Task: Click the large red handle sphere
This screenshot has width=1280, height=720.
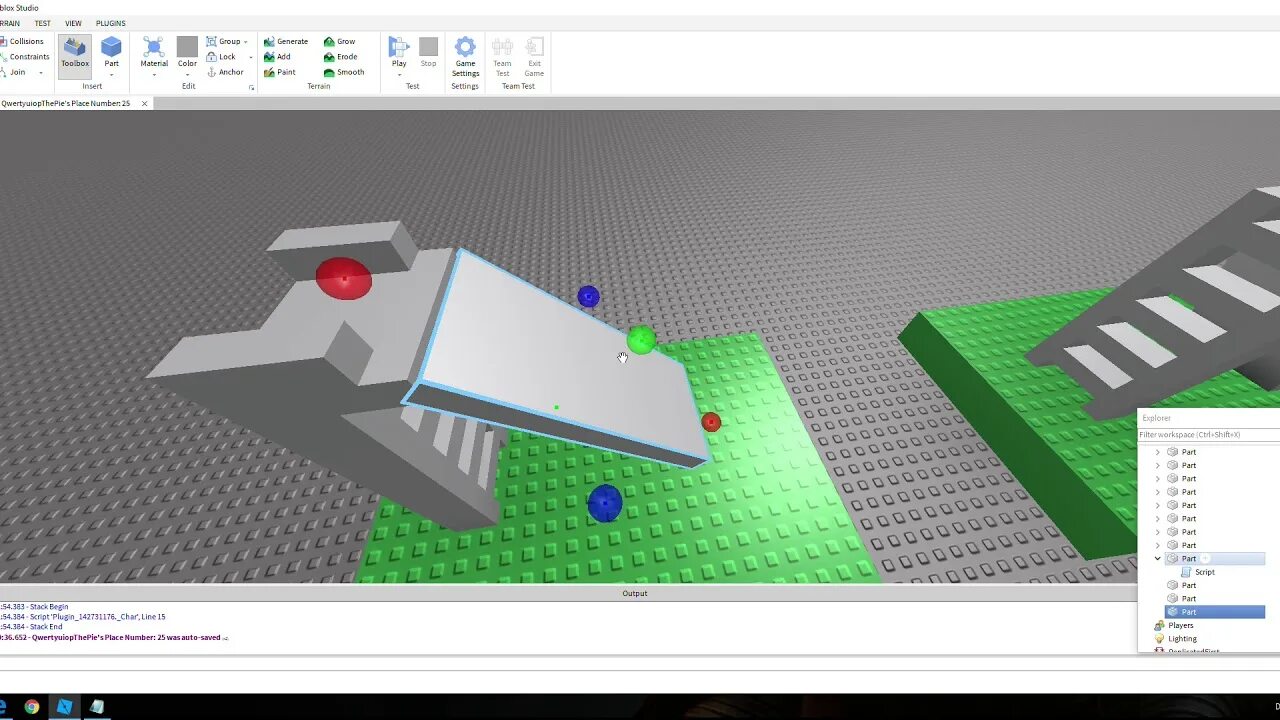Action: click(344, 278)
